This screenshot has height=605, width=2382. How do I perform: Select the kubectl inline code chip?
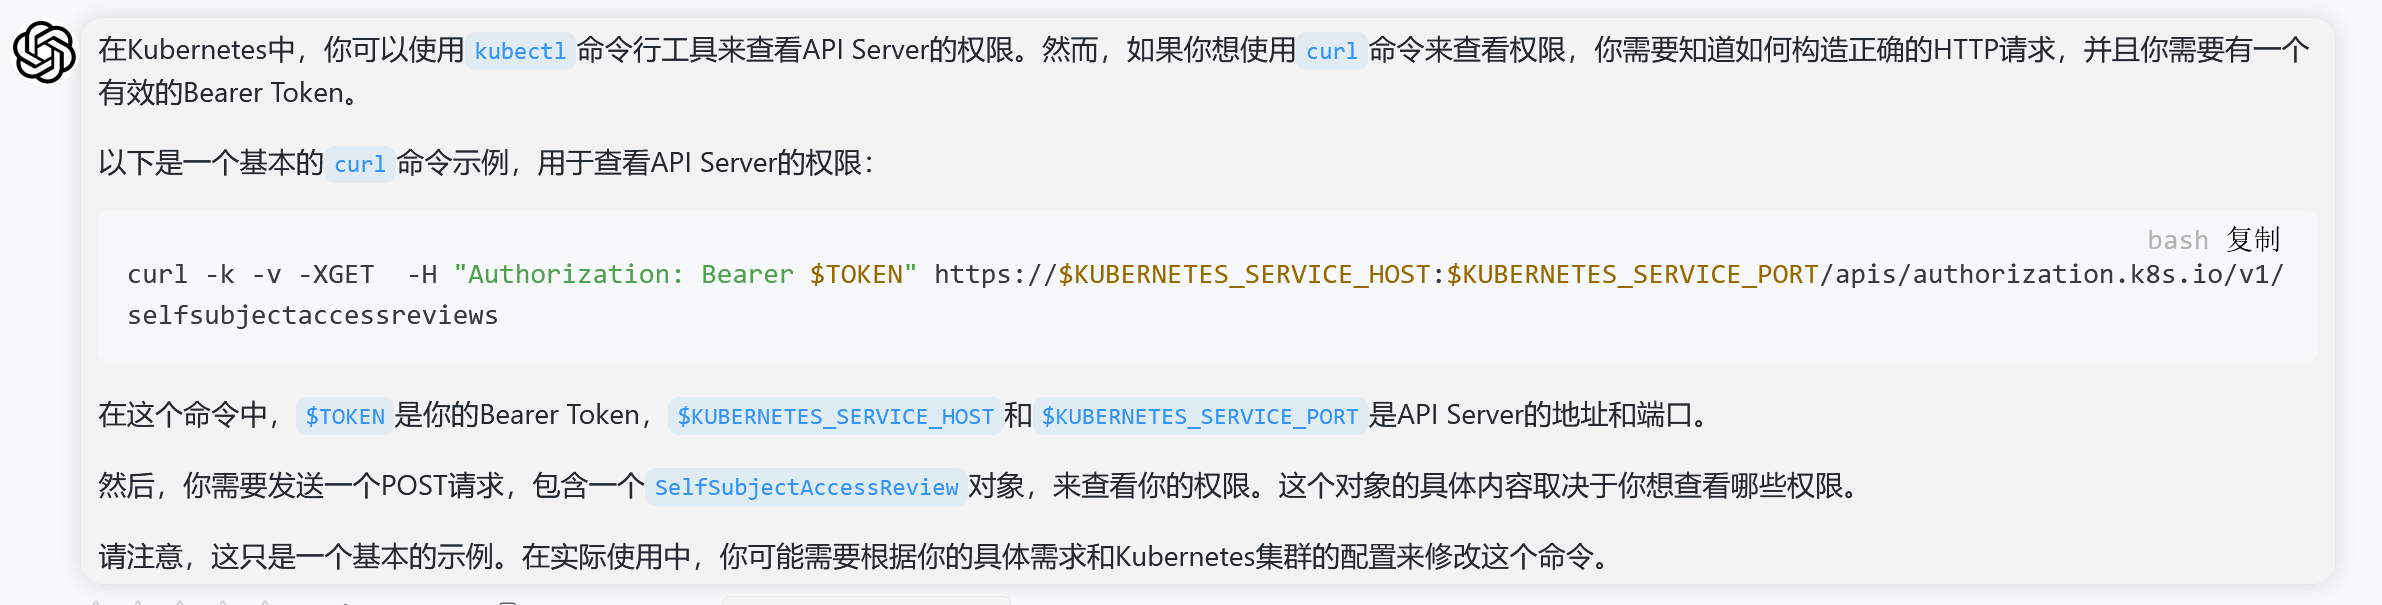point(520,51)
